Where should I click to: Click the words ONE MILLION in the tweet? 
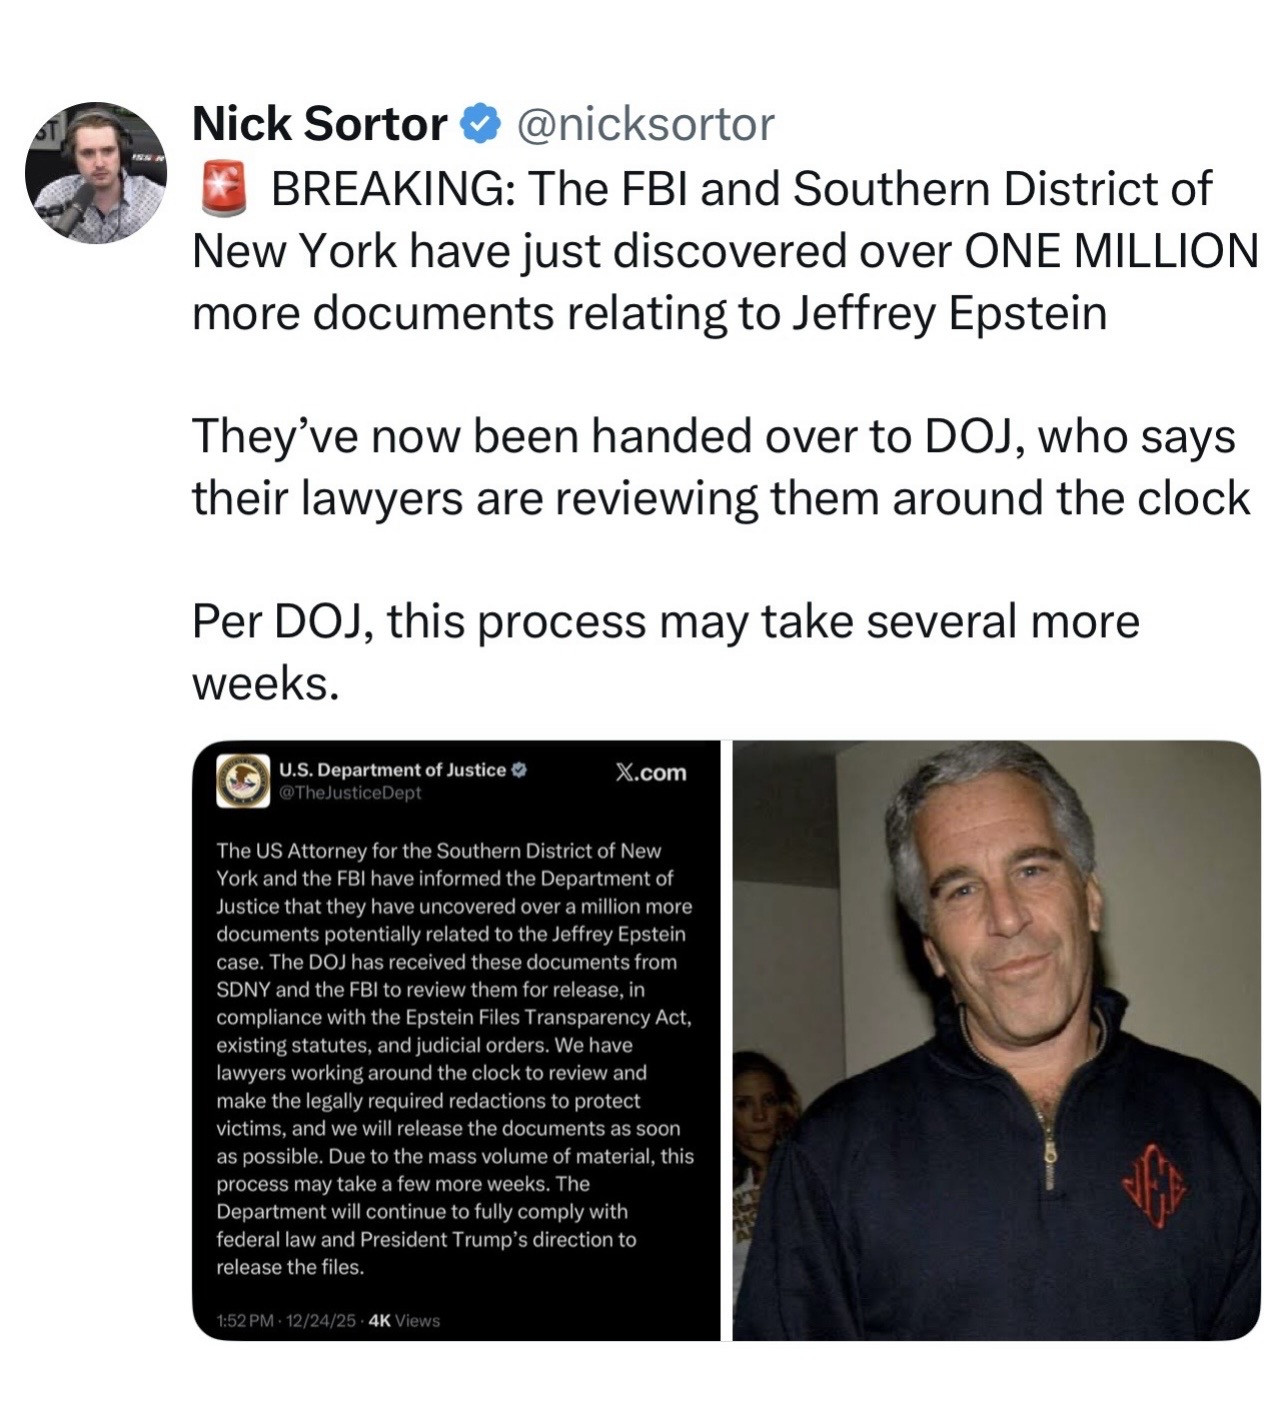1111,250
